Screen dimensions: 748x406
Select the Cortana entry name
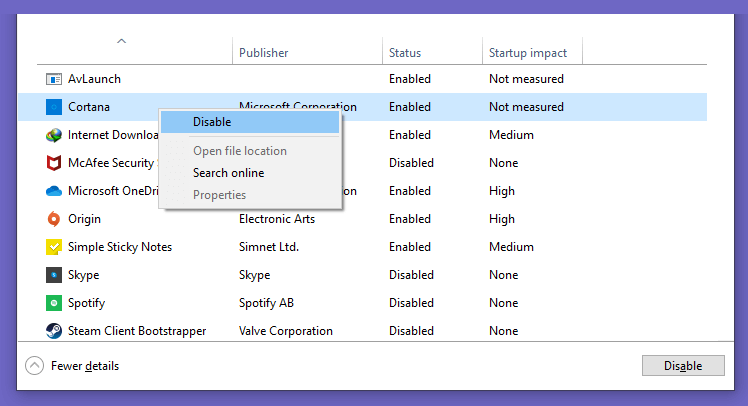click(x=89, y=107)
